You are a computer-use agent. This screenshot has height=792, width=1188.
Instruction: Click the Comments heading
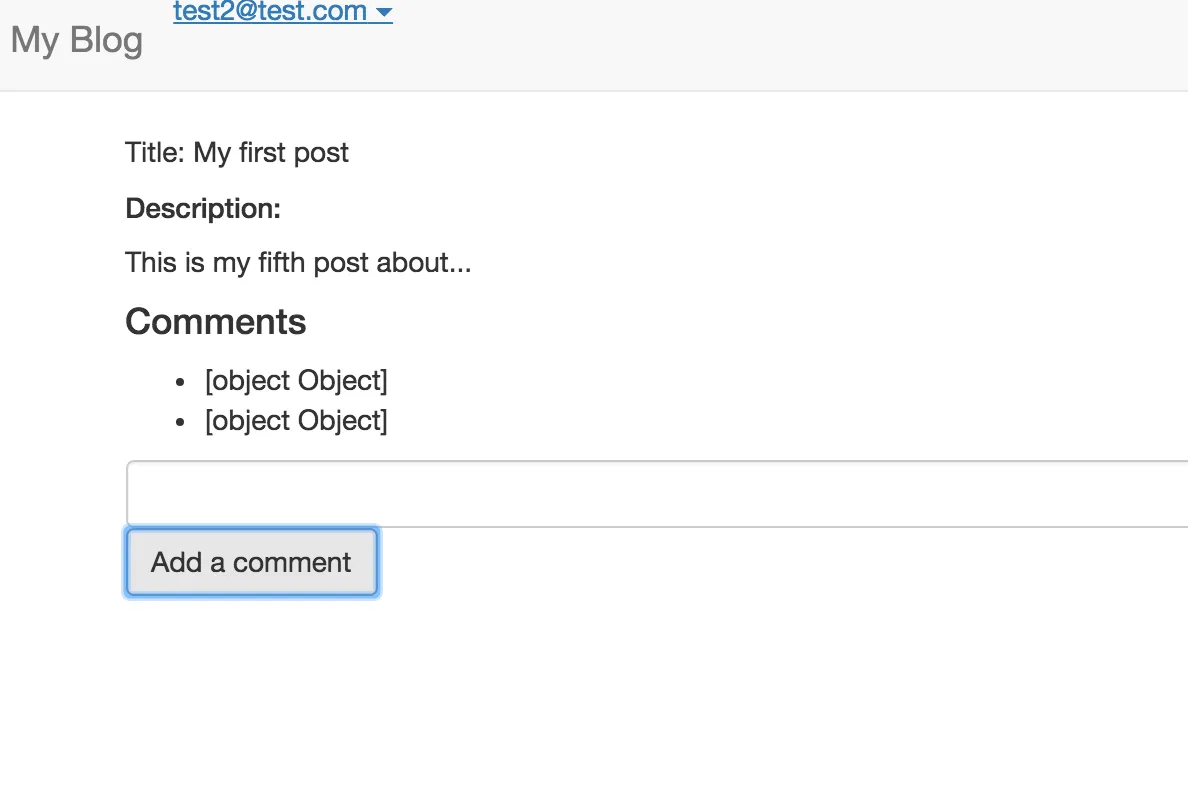[215, 322]
